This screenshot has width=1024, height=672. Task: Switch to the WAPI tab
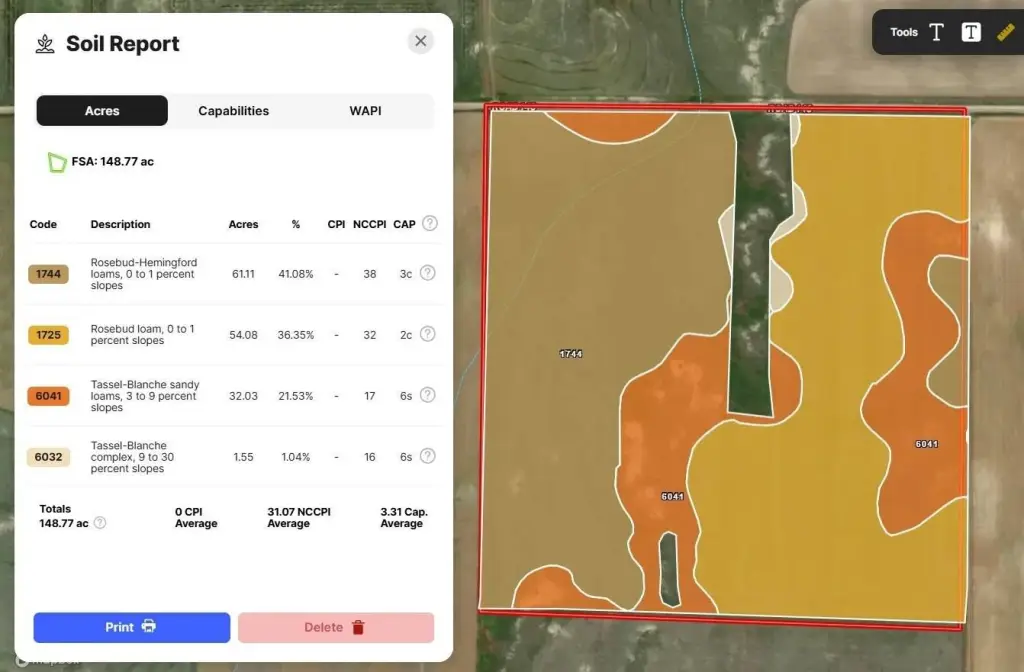(x=365, y=111)
